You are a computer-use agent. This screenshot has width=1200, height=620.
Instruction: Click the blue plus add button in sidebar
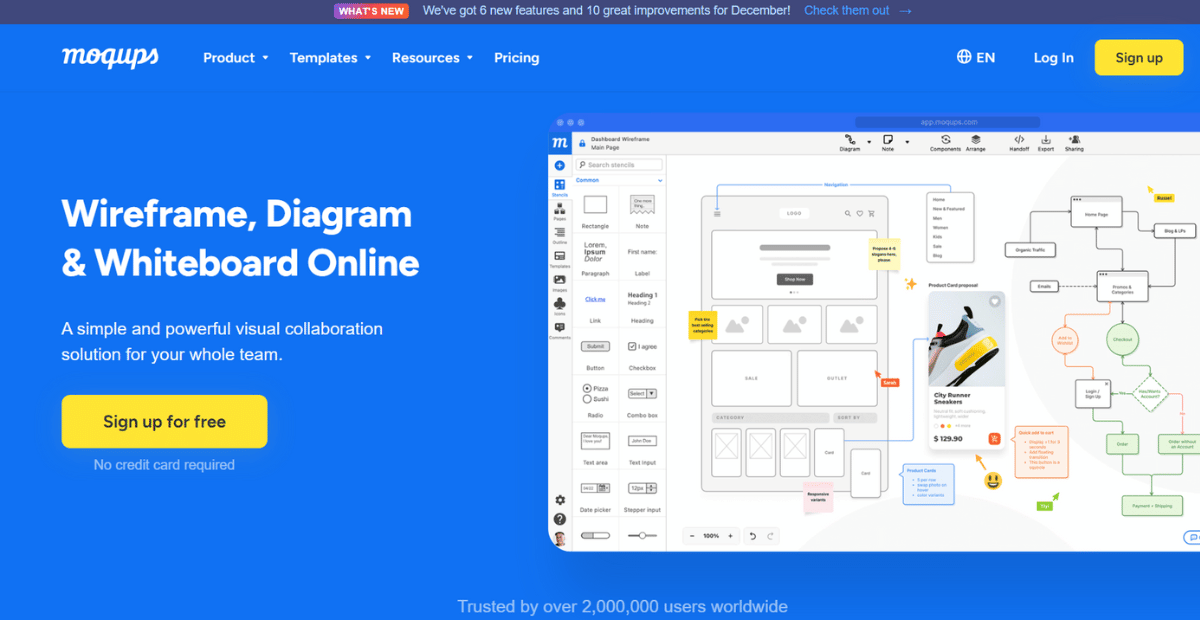pyautogui.click(x=560, y=165)
